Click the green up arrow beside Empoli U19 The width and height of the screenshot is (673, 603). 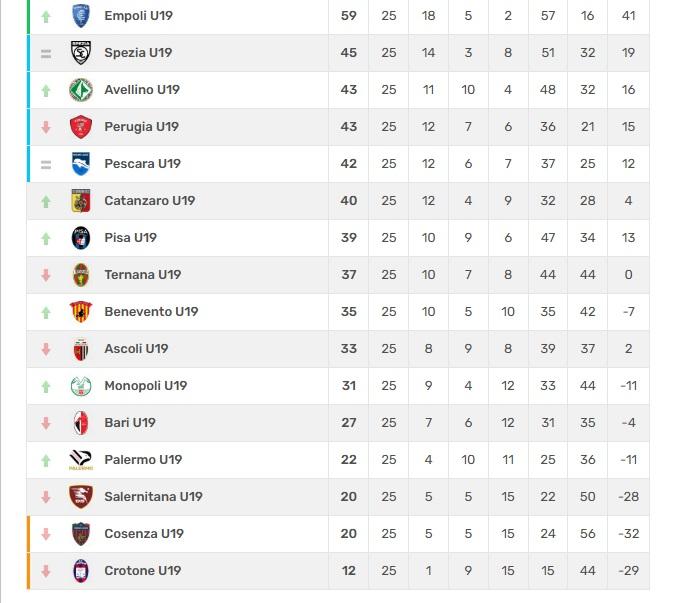point(46,16)
